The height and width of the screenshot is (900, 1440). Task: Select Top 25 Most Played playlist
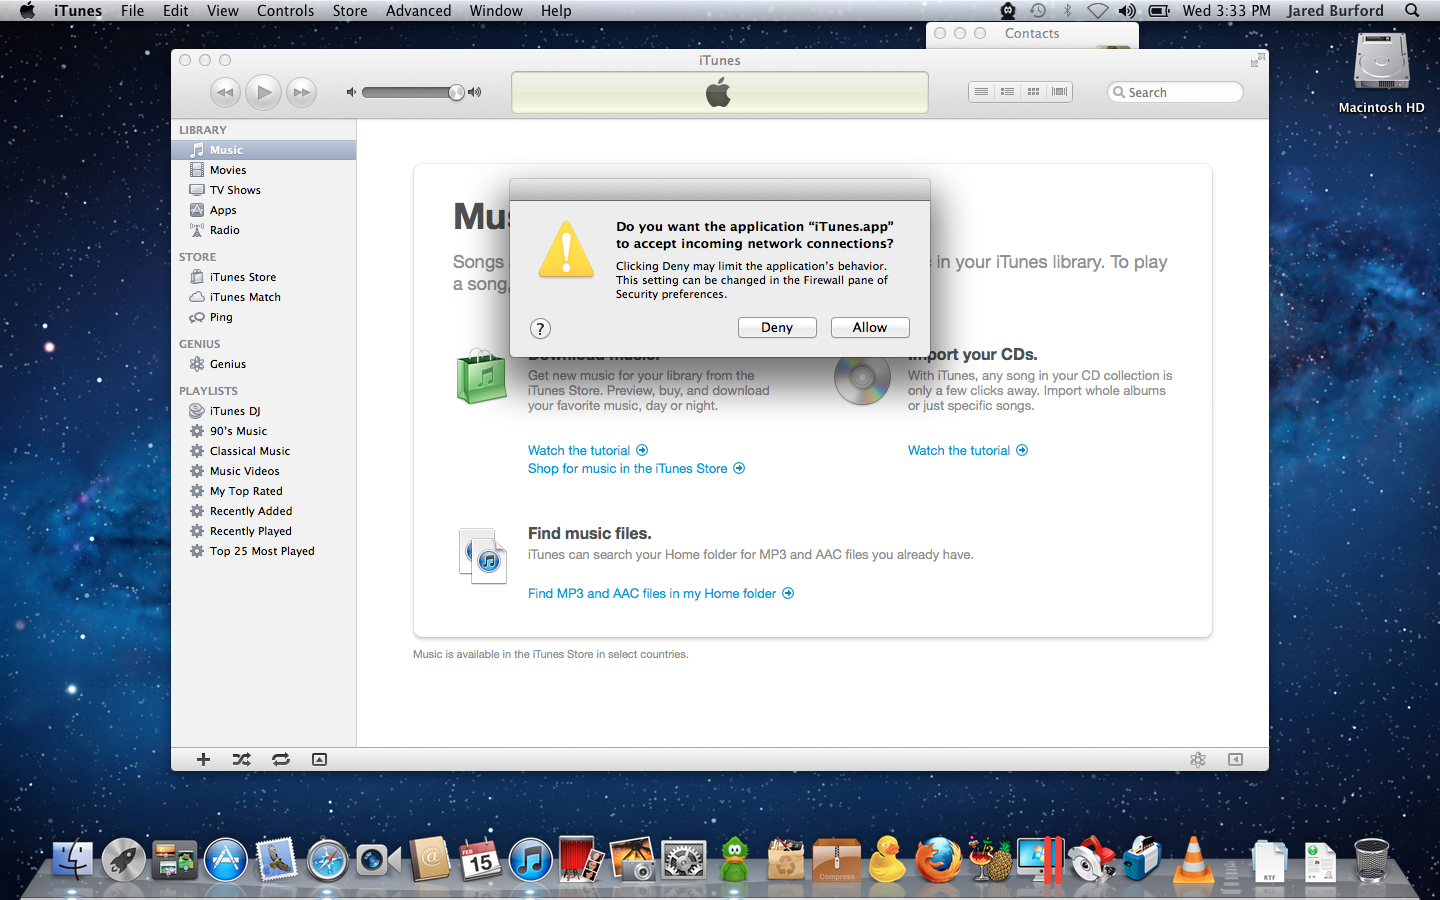[263, 551]
